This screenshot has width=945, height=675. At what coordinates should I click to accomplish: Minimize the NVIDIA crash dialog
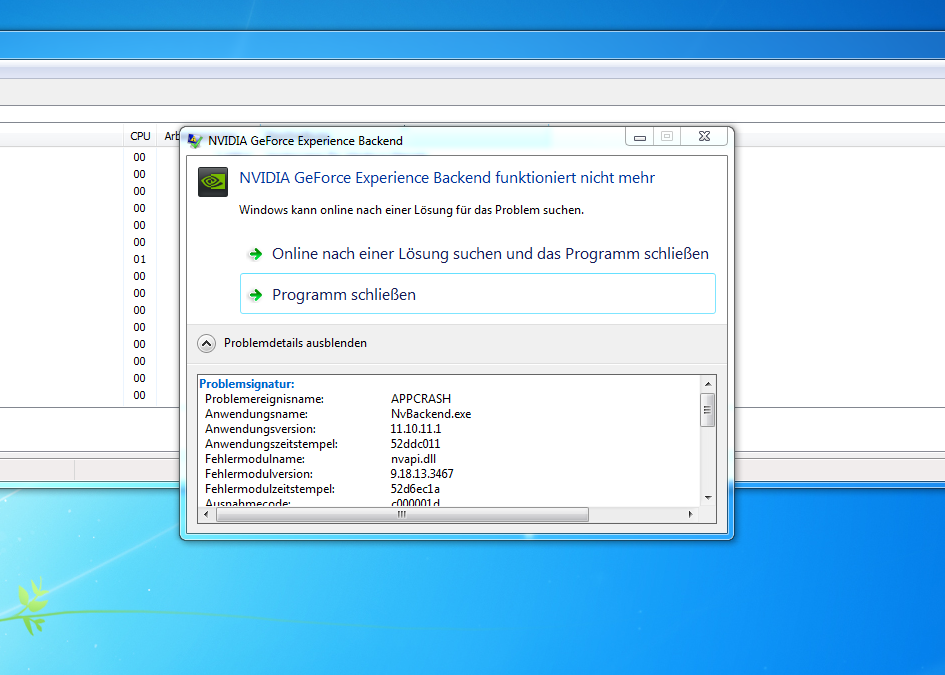pos(640,137)
